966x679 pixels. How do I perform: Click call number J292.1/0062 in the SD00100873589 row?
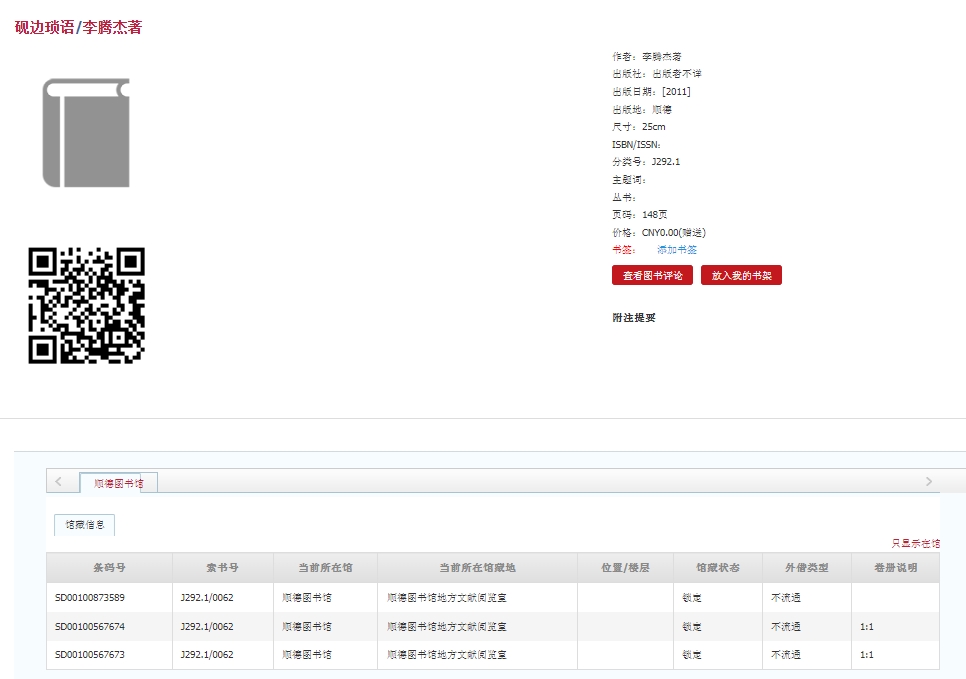206,598
